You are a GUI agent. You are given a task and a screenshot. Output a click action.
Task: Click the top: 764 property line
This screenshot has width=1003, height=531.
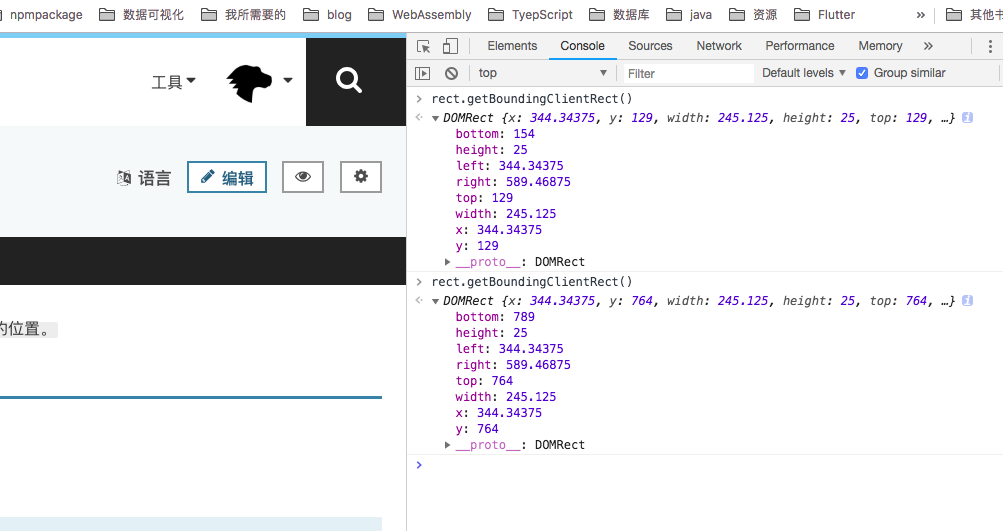(484, 381)
